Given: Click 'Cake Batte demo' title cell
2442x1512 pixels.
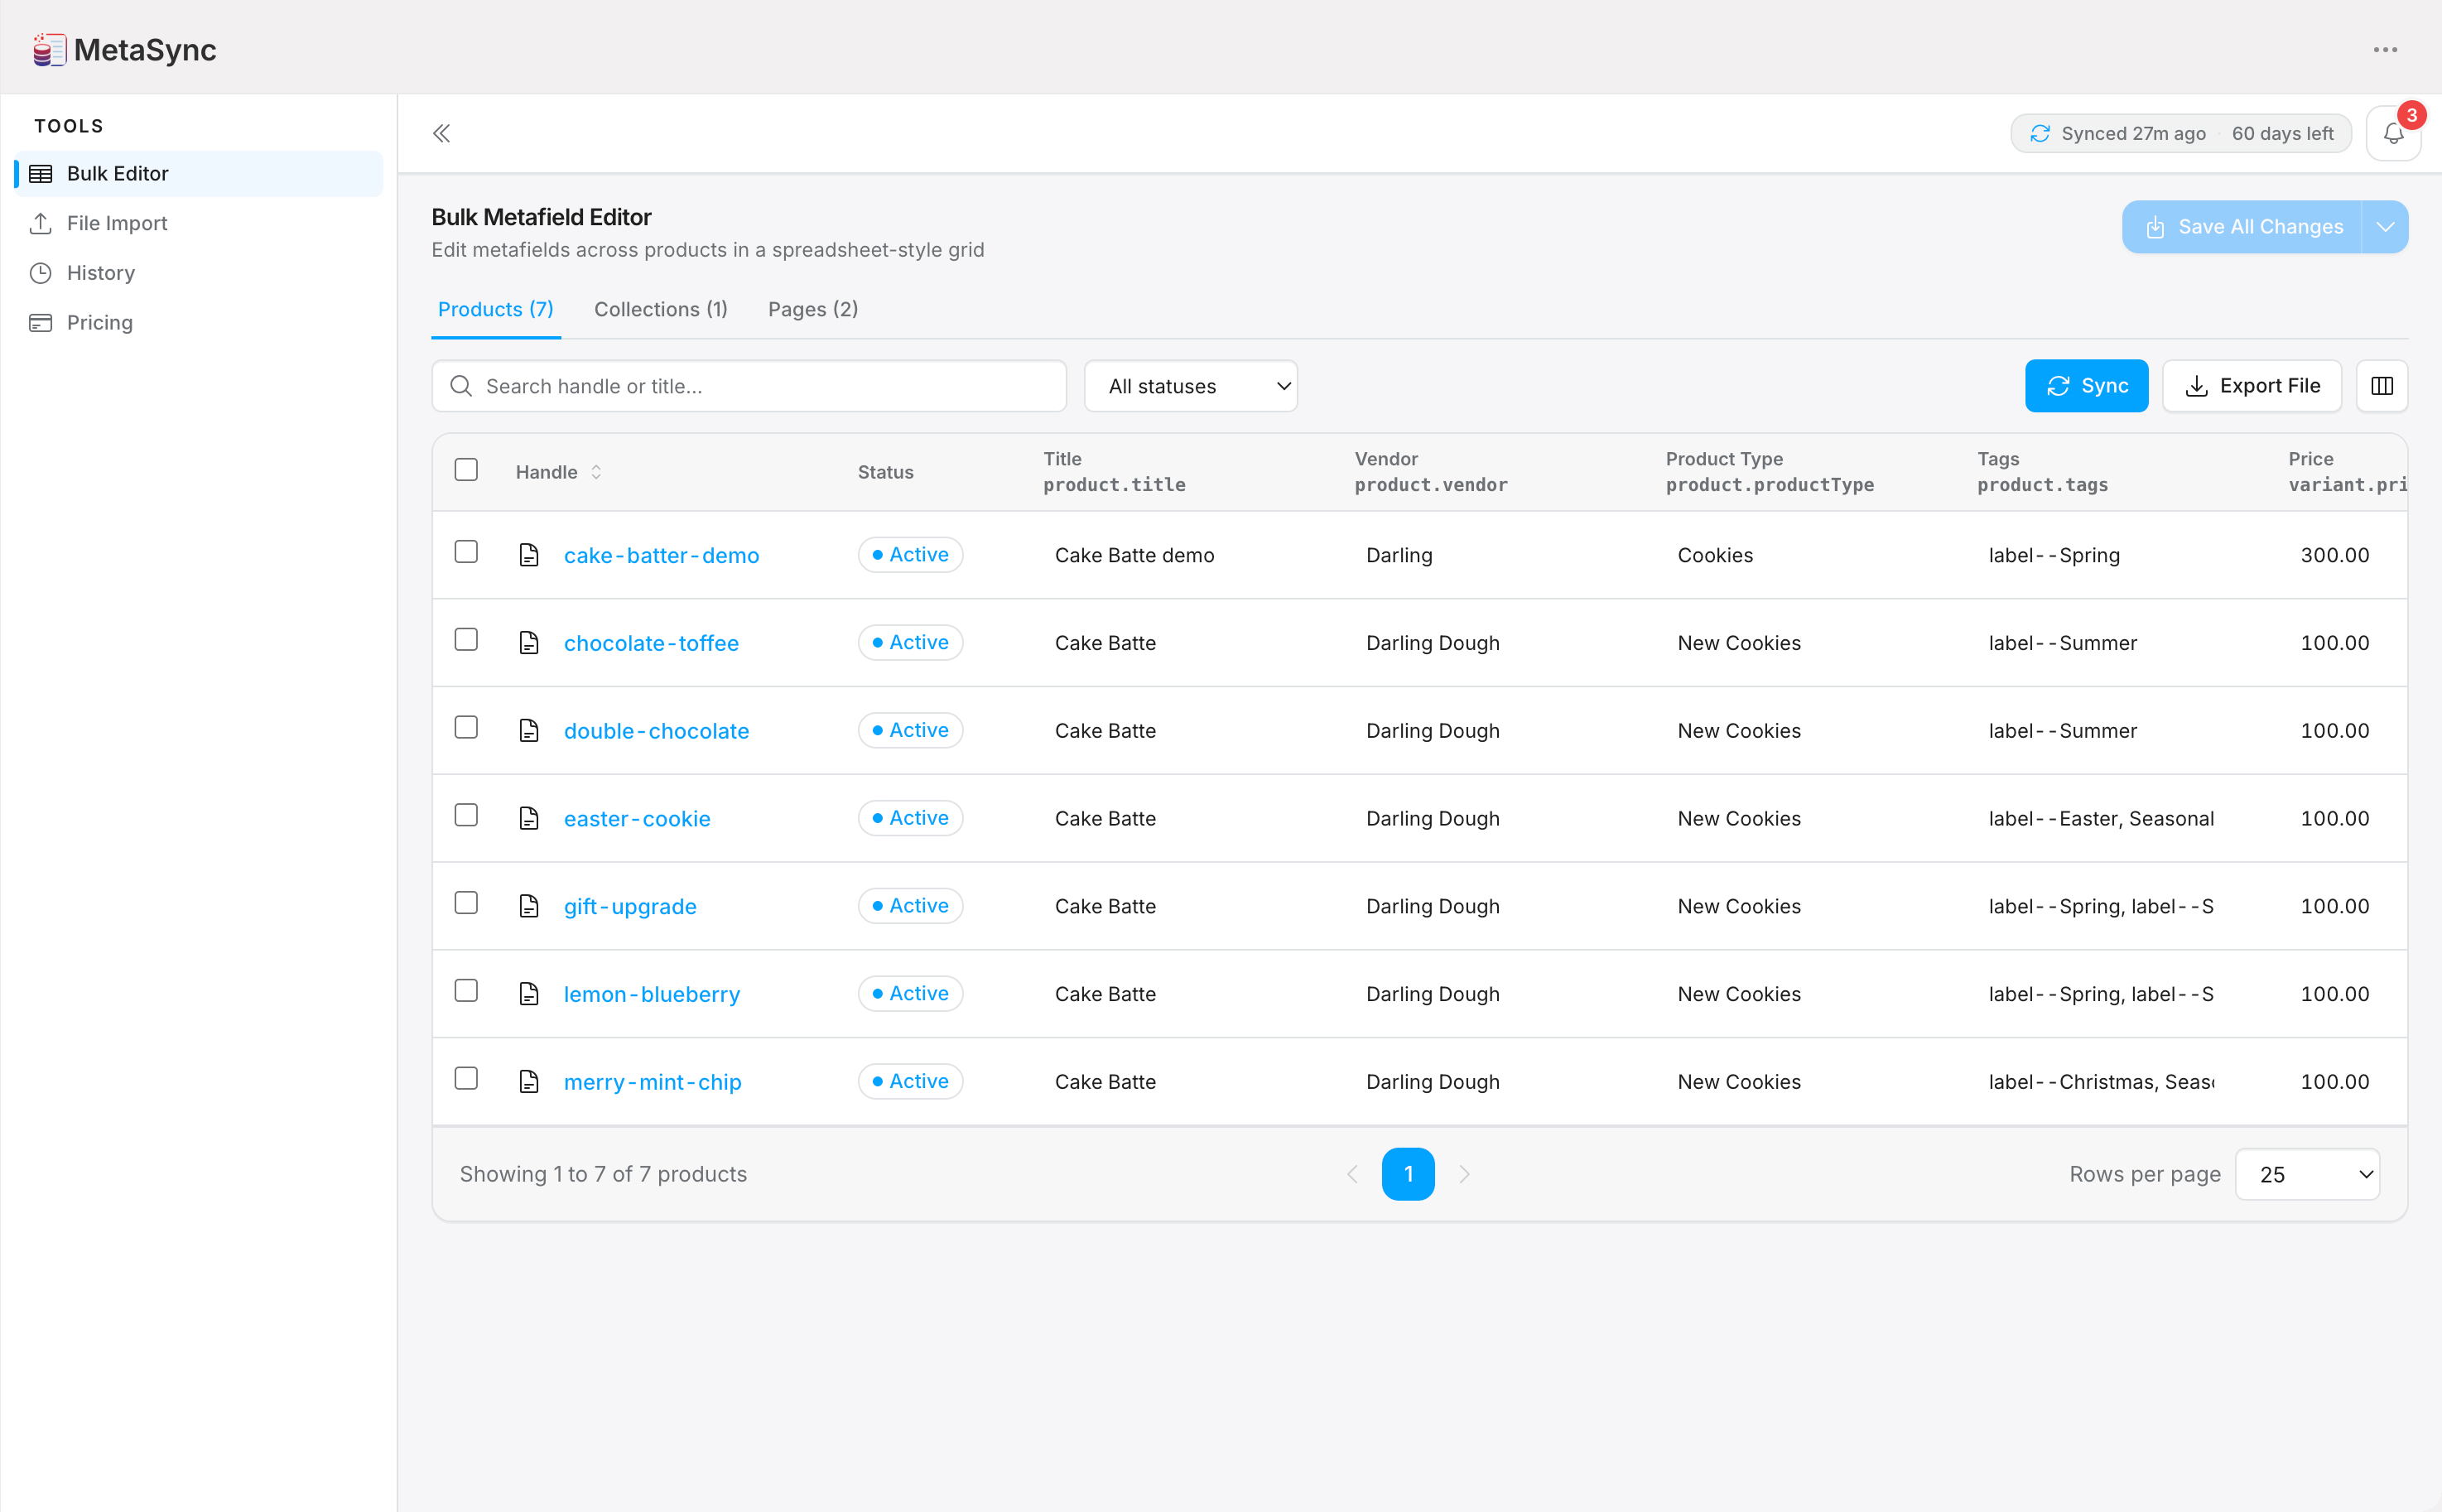Looking at the screenshot, I should click(1134, 555).
